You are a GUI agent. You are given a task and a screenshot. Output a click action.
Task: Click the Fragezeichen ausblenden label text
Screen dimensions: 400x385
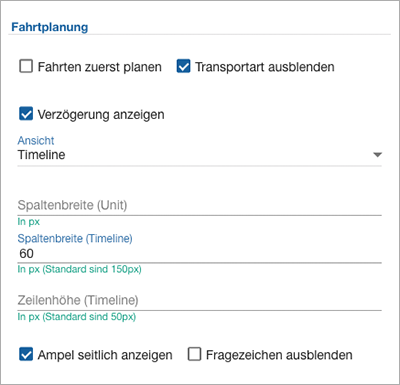[x=279, y=355]
